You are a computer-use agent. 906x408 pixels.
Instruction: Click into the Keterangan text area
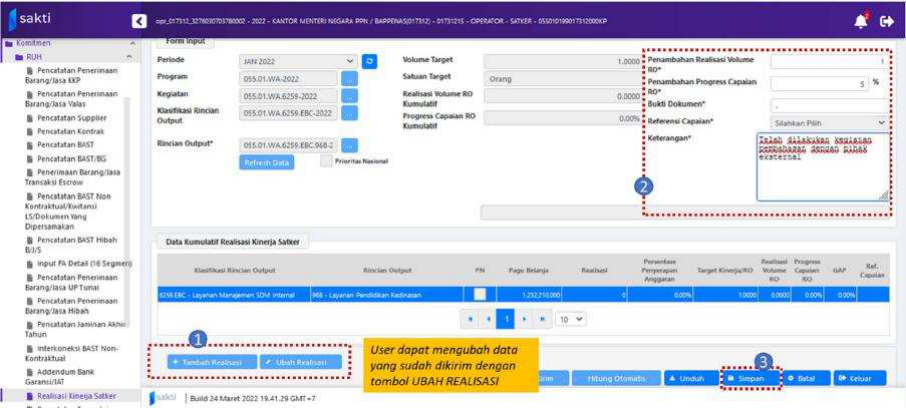coord(822,165)
